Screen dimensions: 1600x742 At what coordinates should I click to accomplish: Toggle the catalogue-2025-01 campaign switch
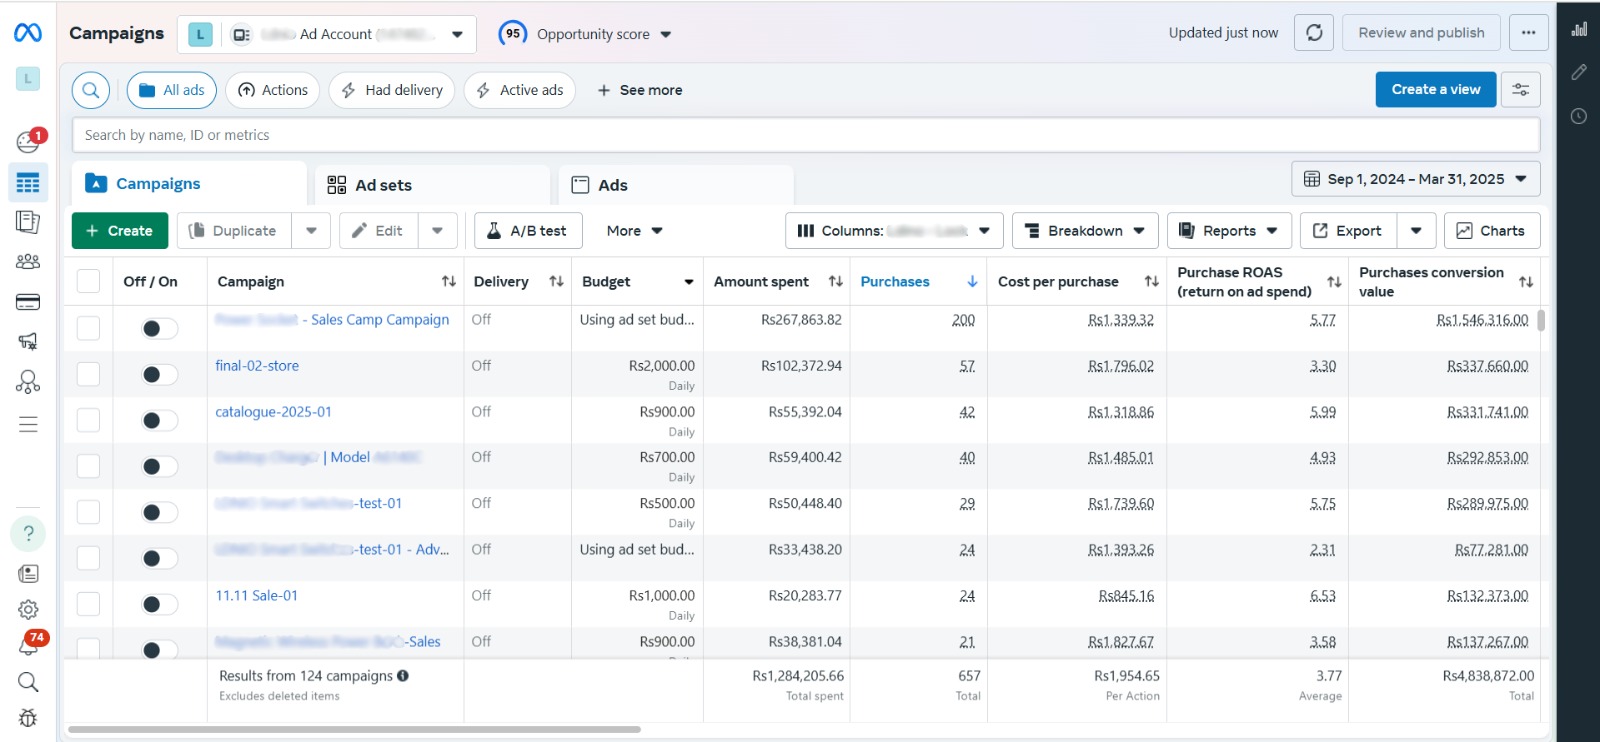point(158,421)
